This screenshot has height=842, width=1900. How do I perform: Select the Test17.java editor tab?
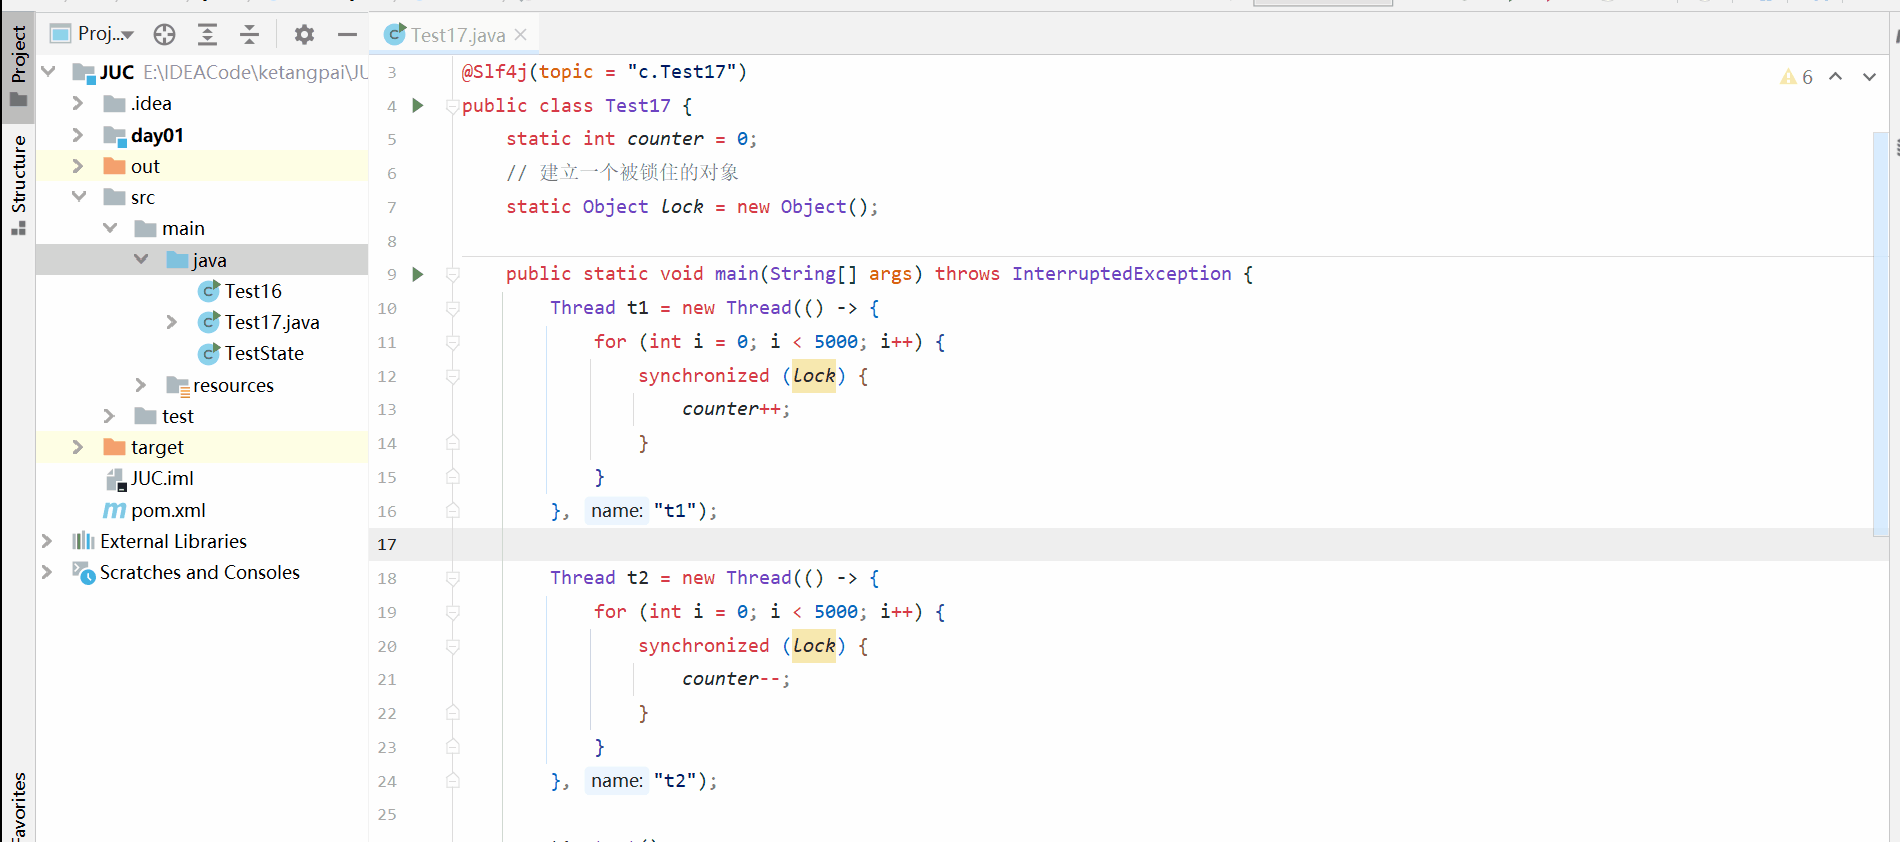[457, 35]
